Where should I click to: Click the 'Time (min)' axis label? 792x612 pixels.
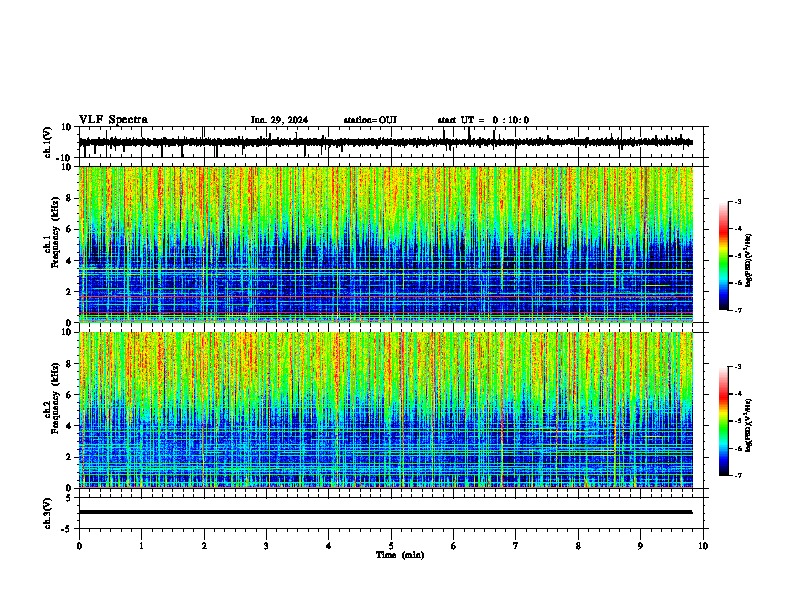(x=400, y=555)
